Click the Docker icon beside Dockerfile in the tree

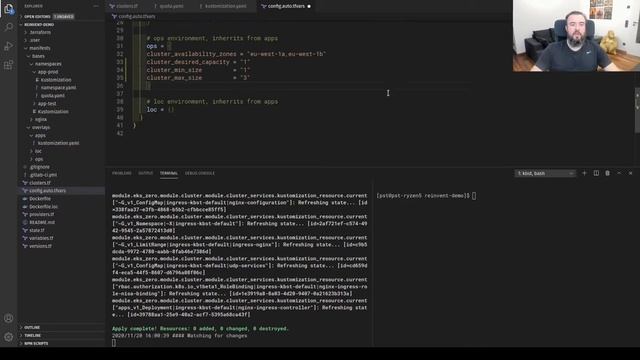tap(25, 199)
